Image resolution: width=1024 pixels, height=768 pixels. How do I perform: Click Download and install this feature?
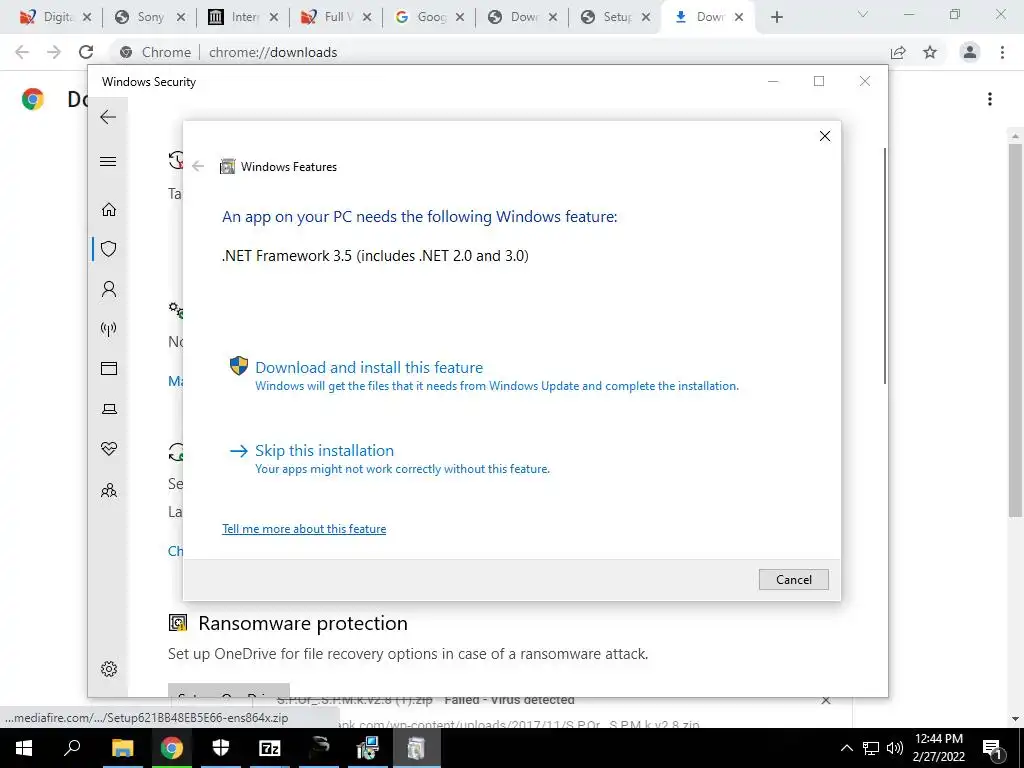[x=369, y=368]
